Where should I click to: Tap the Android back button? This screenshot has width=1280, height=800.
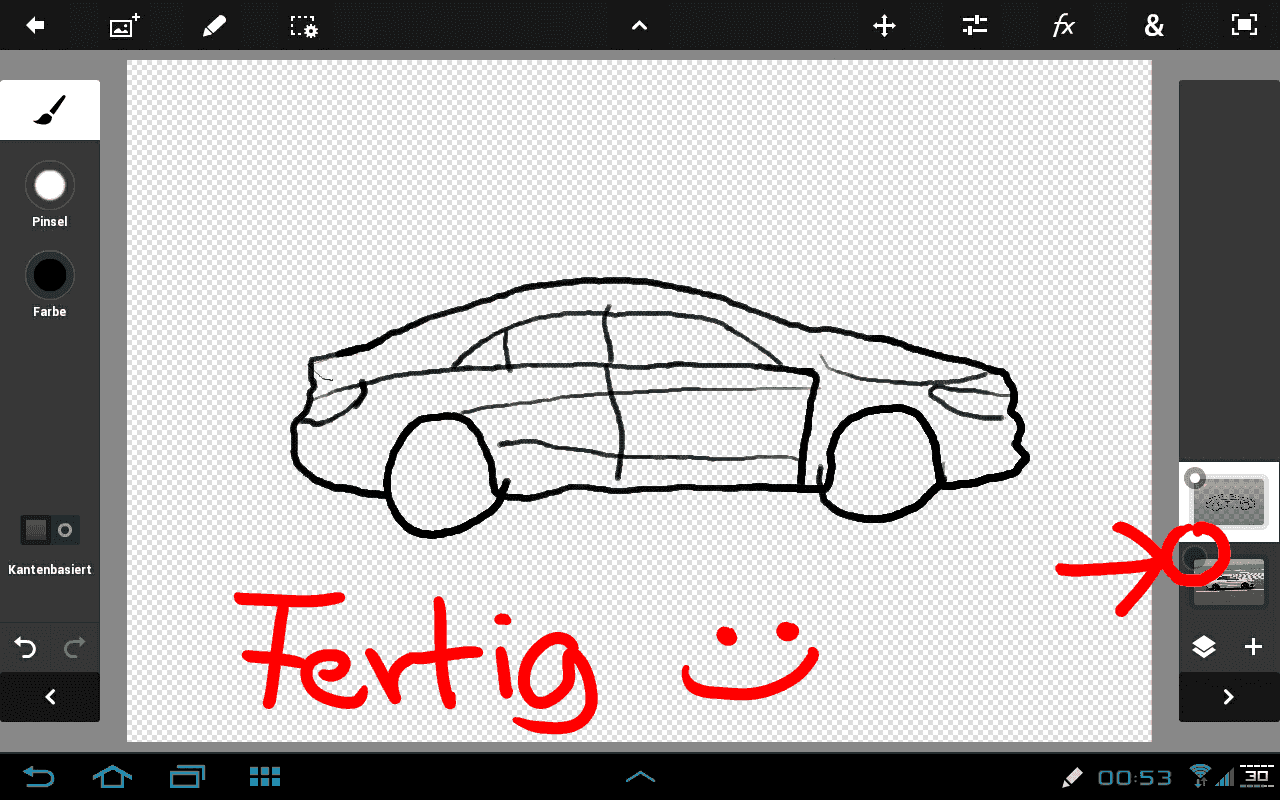pos(38,776)
